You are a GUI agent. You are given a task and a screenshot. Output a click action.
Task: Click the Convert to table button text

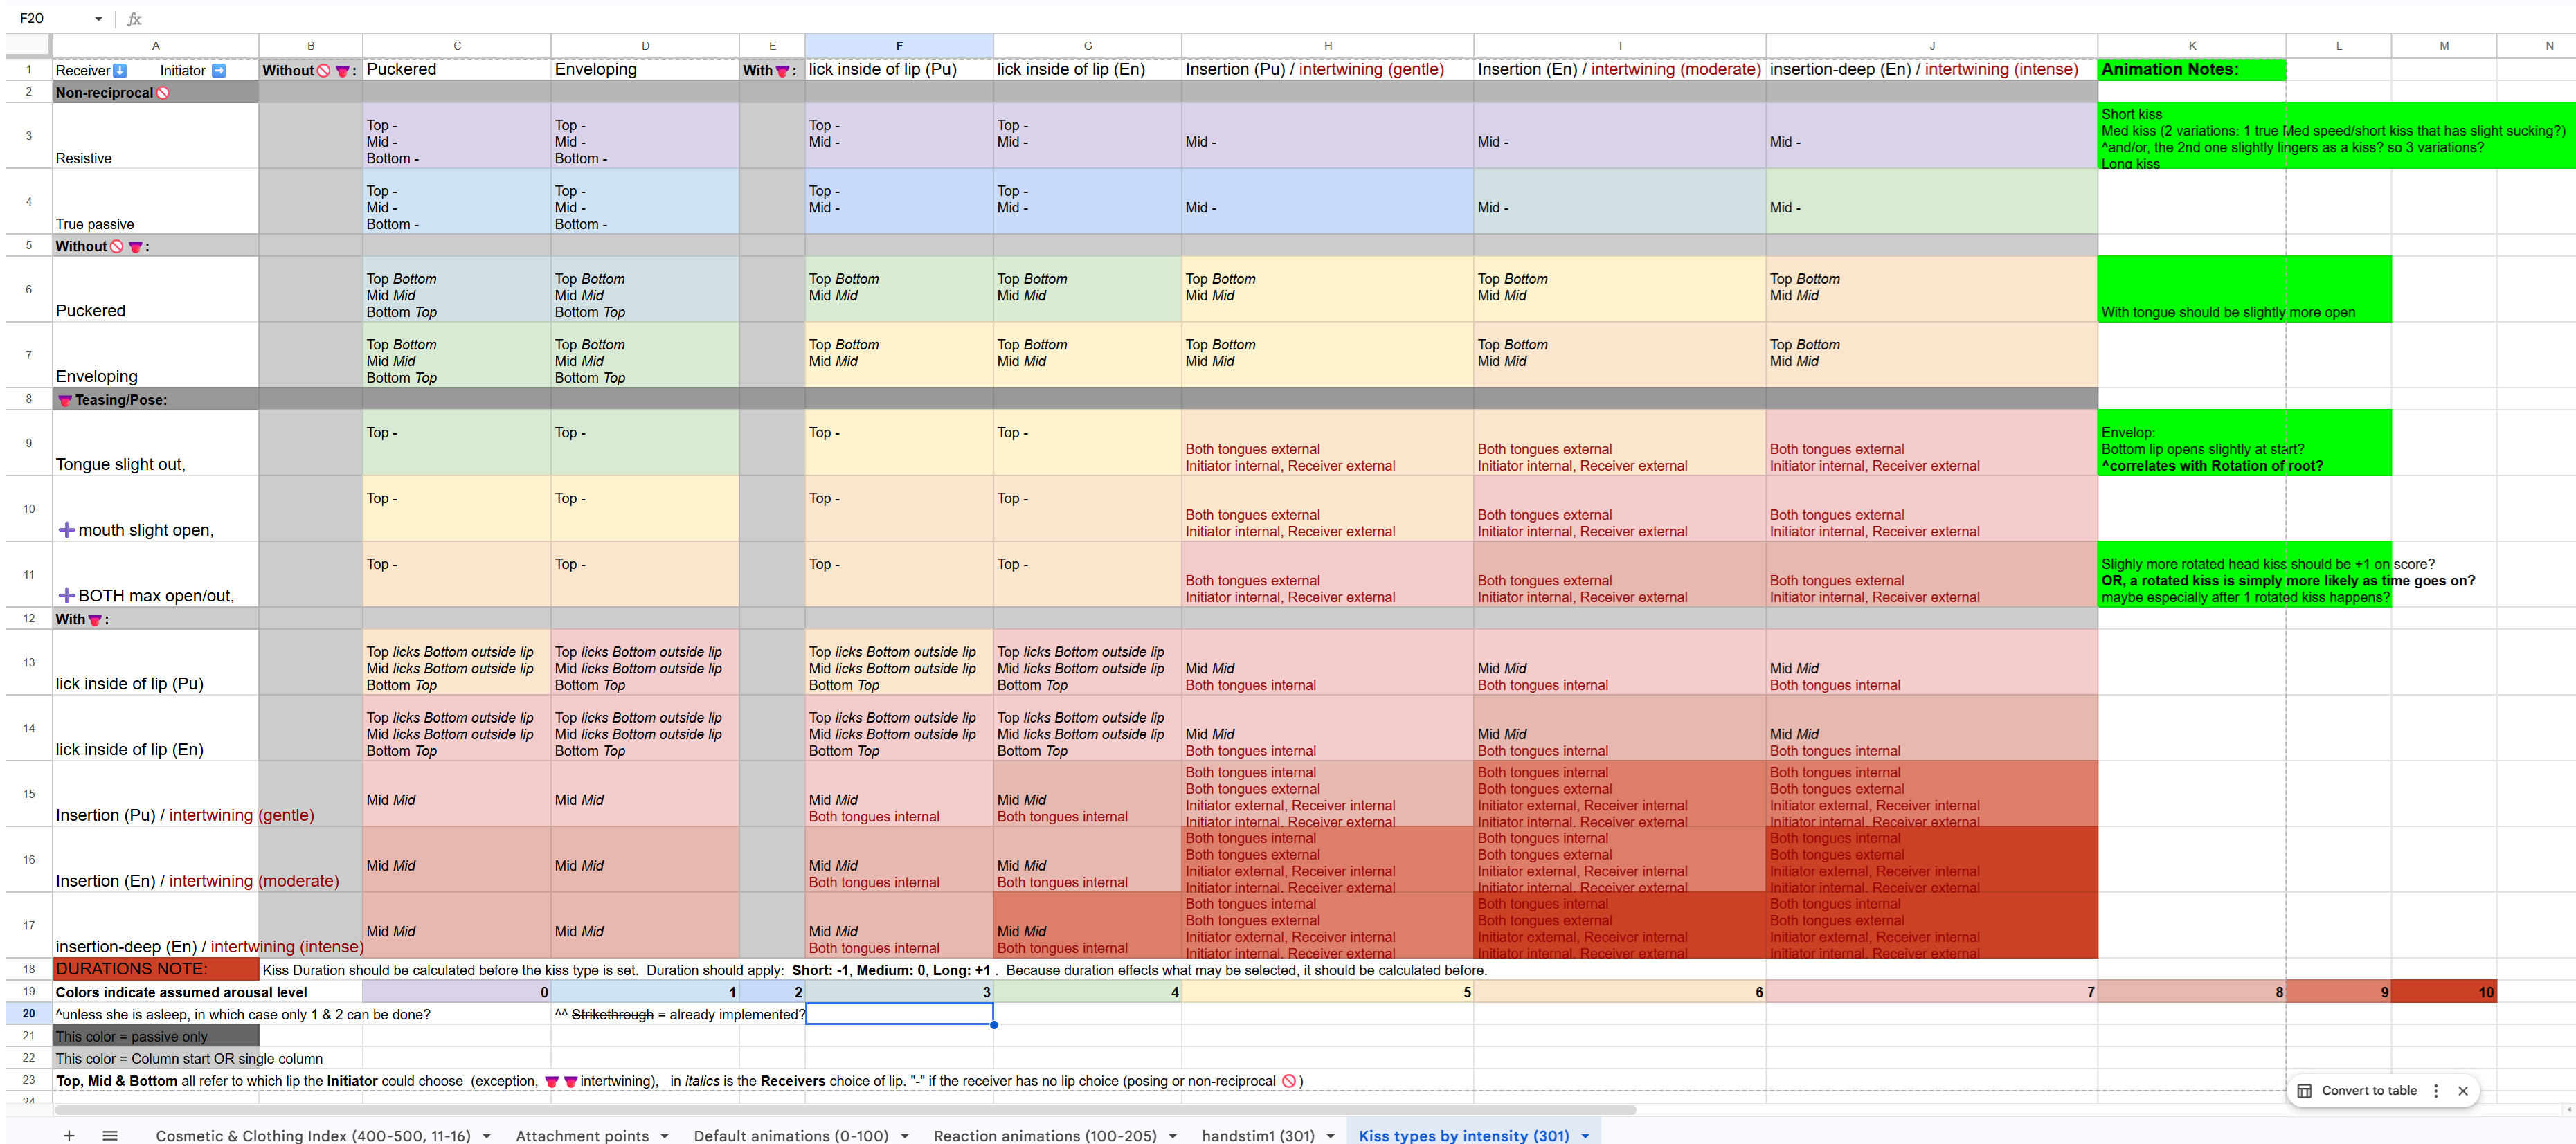2369,1091
